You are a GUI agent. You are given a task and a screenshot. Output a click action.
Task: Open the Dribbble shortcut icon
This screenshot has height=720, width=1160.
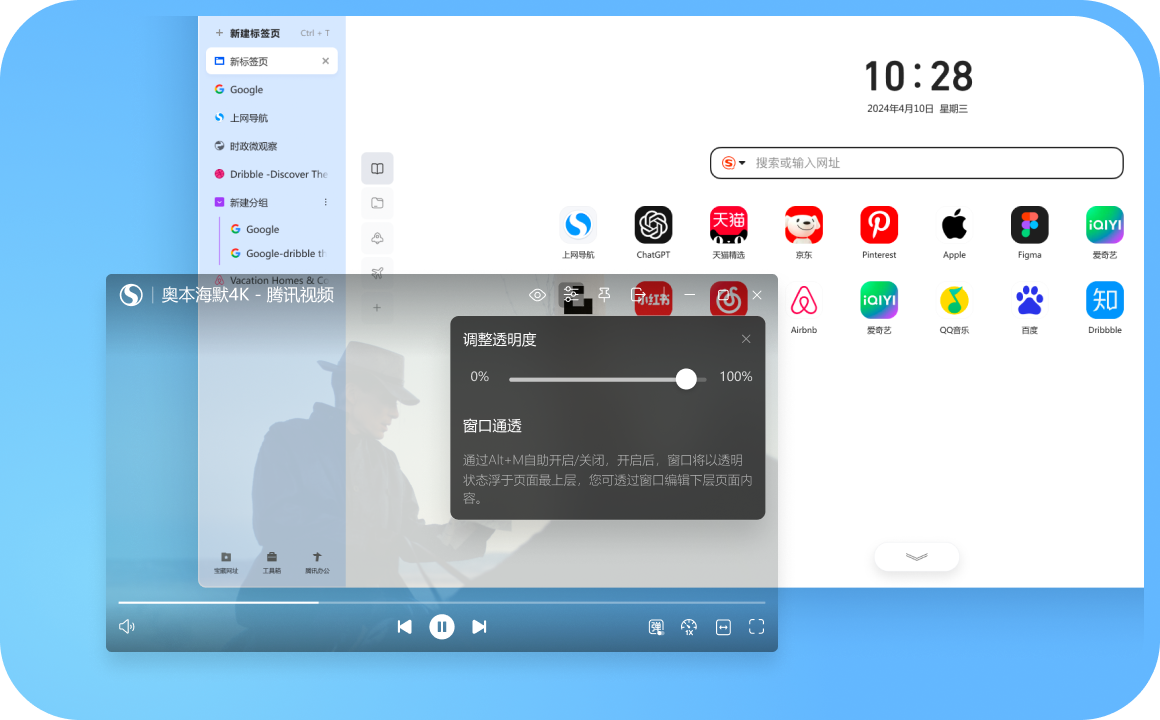(x=1104, y=299)
